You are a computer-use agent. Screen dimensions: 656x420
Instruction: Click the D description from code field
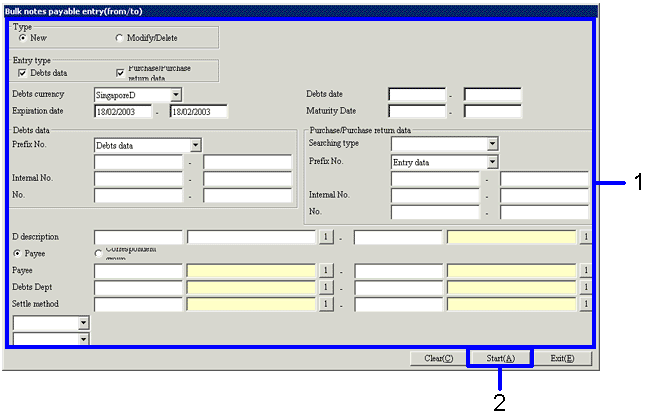(x=138, y=237)
